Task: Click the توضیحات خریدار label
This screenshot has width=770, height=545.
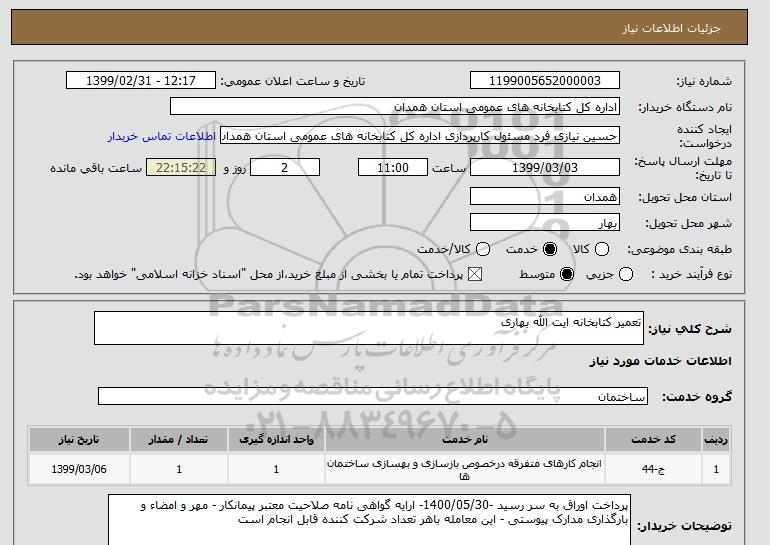Action: click(684, 526)
